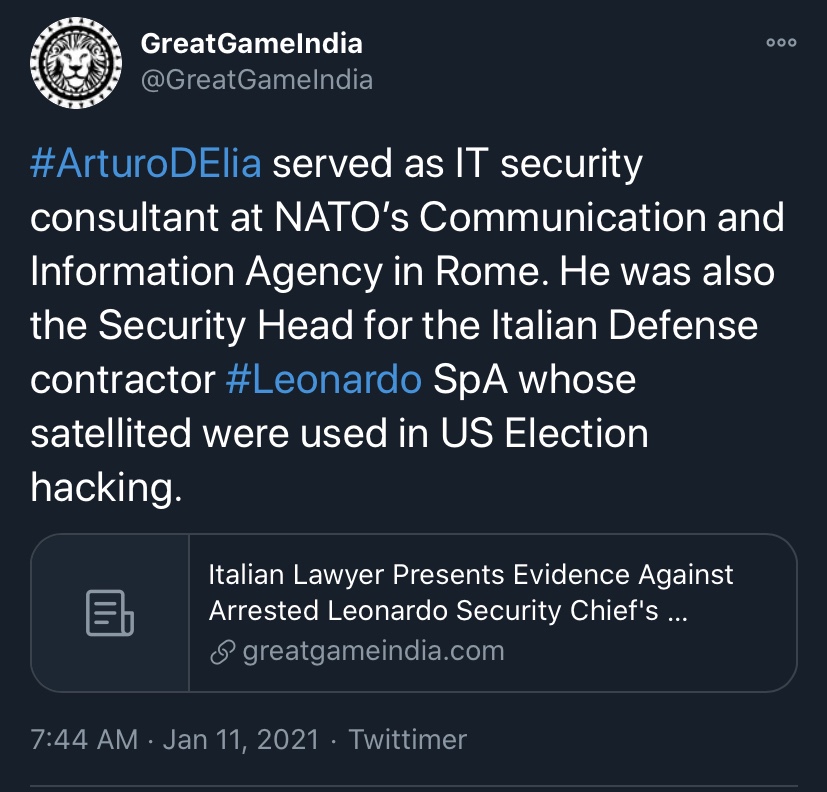Viewport: 827px width, 792px height.
Task: Open the Twittimer source label
Action: point(408,739)
